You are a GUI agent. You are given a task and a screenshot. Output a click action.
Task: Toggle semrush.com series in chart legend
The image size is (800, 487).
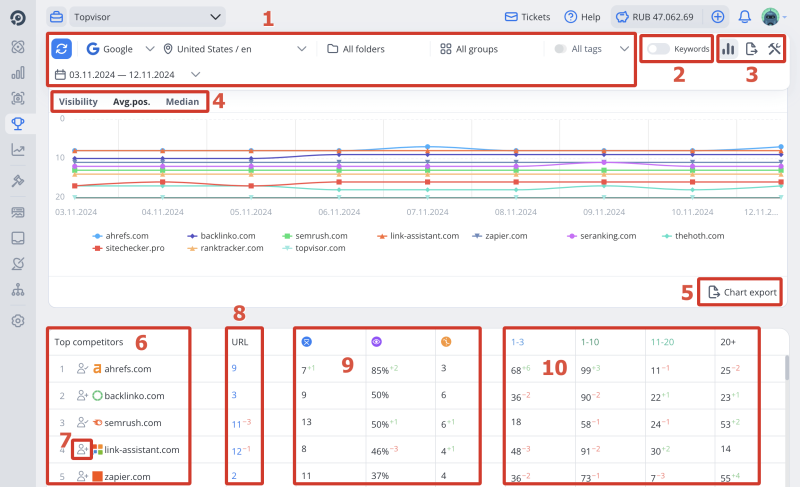pyautogui.click(x=315, y=236)
